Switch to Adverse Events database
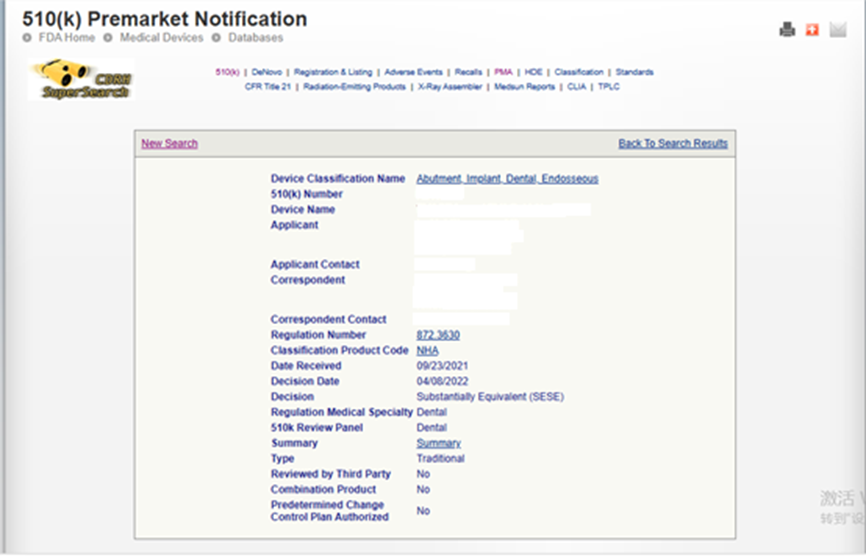 click(x=414, y=72)
